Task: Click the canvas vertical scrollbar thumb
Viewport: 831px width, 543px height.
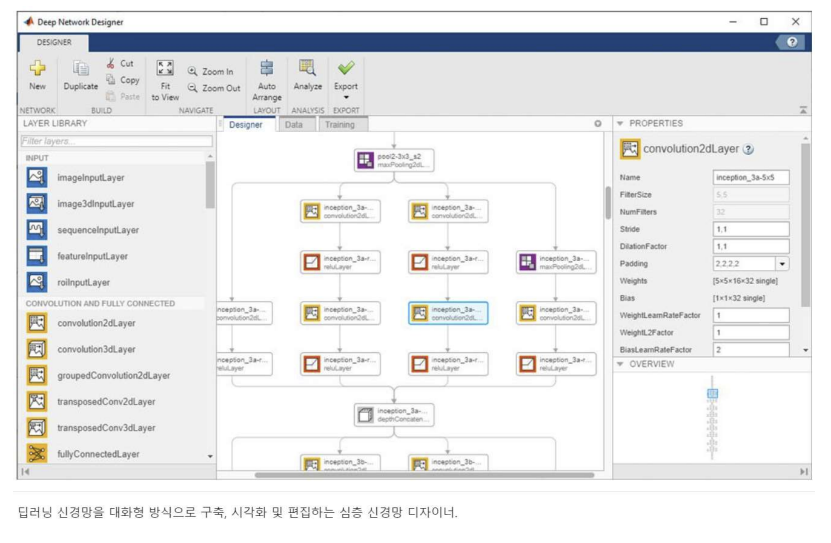Action: (608, 202)
